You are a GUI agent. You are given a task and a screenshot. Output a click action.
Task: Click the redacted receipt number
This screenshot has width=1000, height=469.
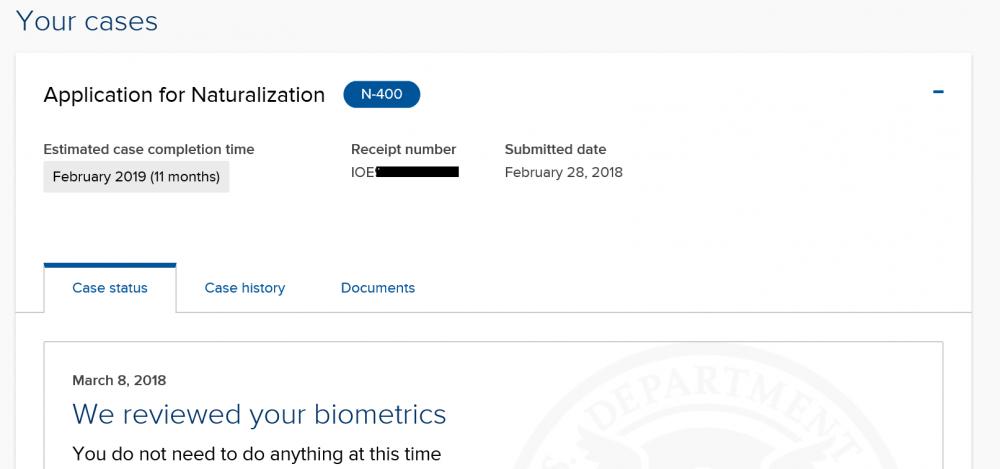(x=417, y=172)
